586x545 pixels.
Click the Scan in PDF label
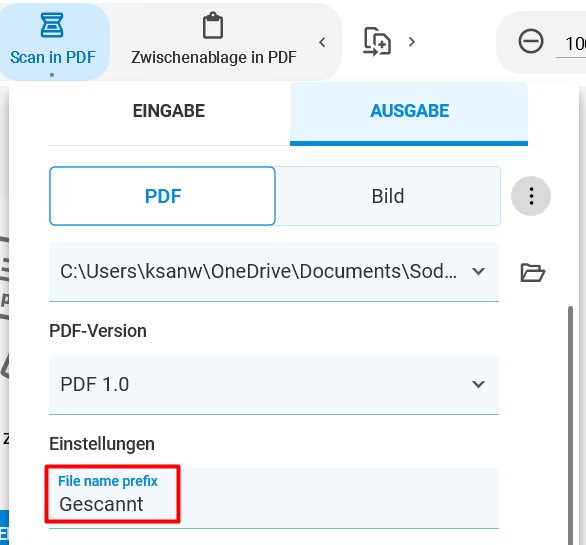coord(53,57)
